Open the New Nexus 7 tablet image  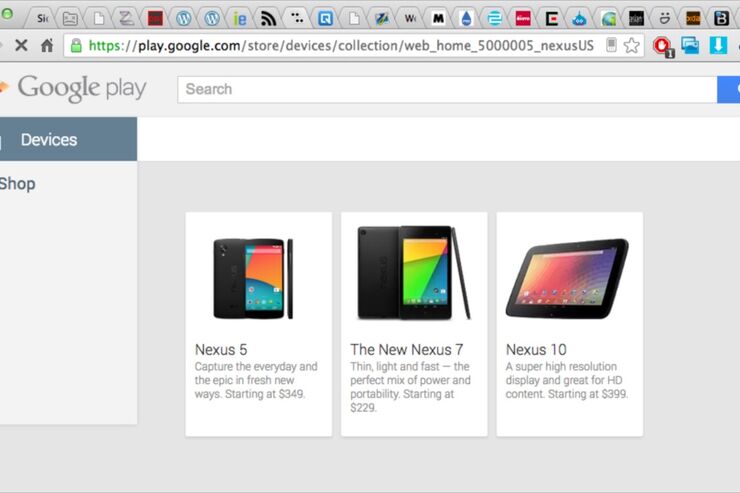[x=414, y=273]
